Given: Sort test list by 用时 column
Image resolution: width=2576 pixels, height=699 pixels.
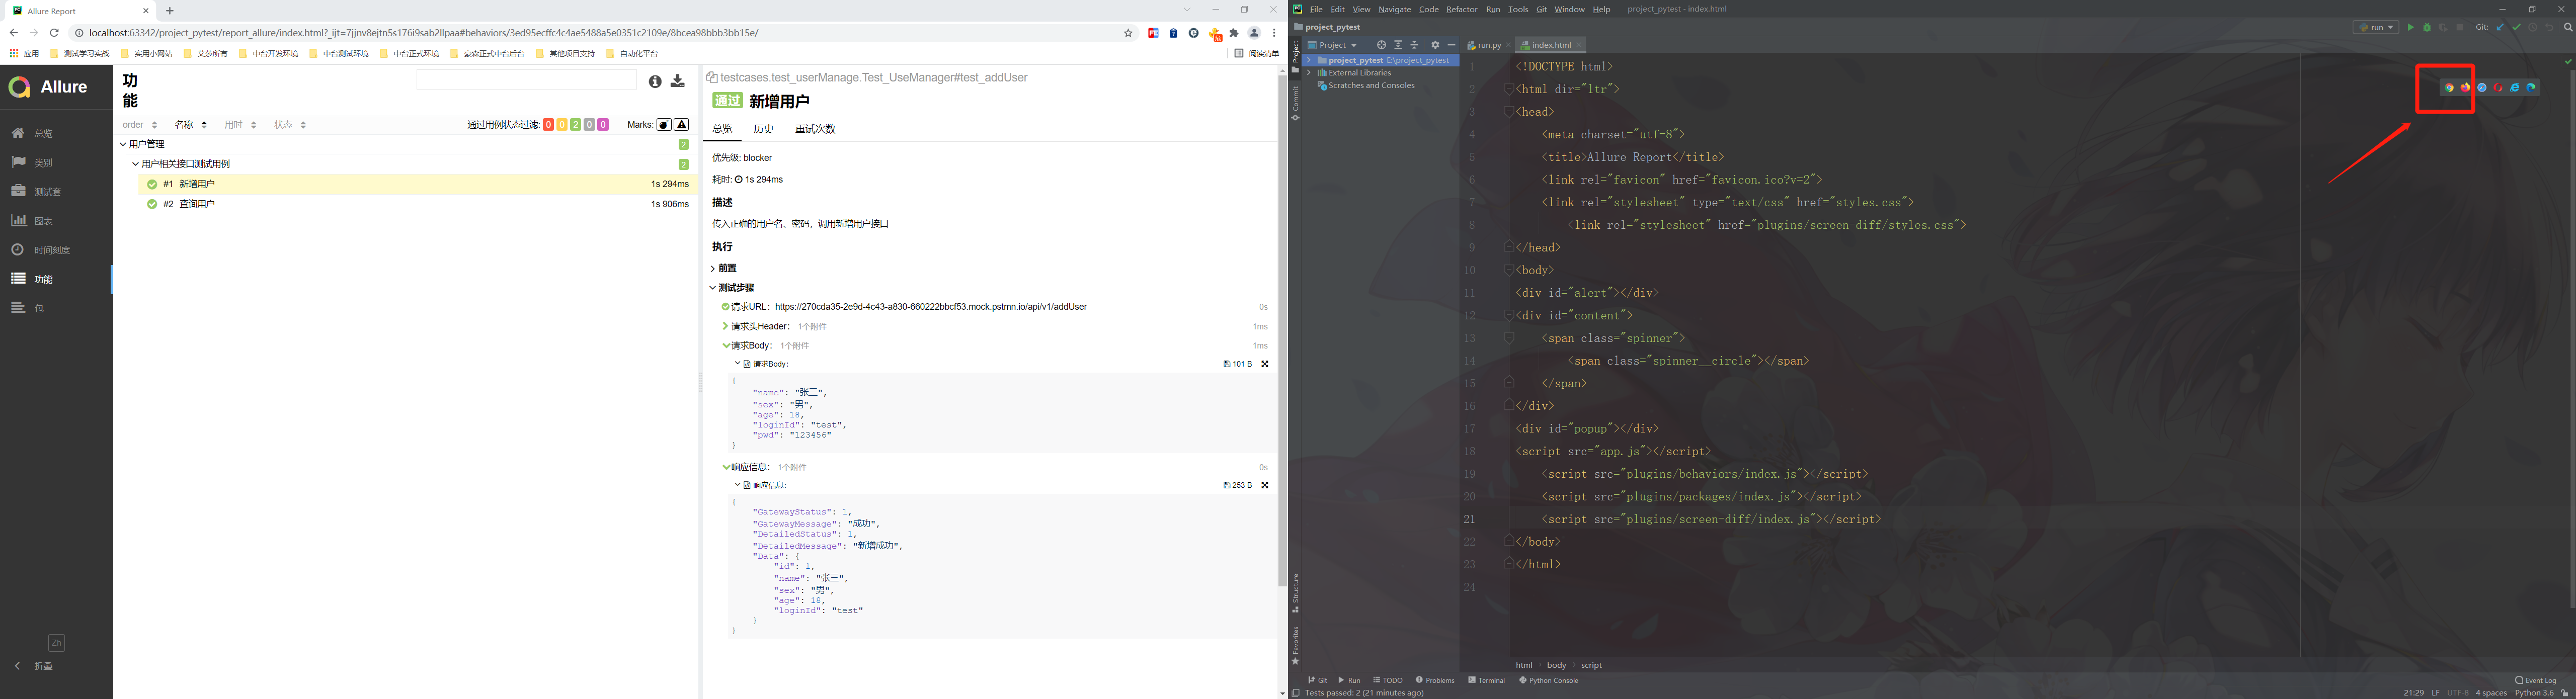Looking at the screenshot, I should point(240,125).
